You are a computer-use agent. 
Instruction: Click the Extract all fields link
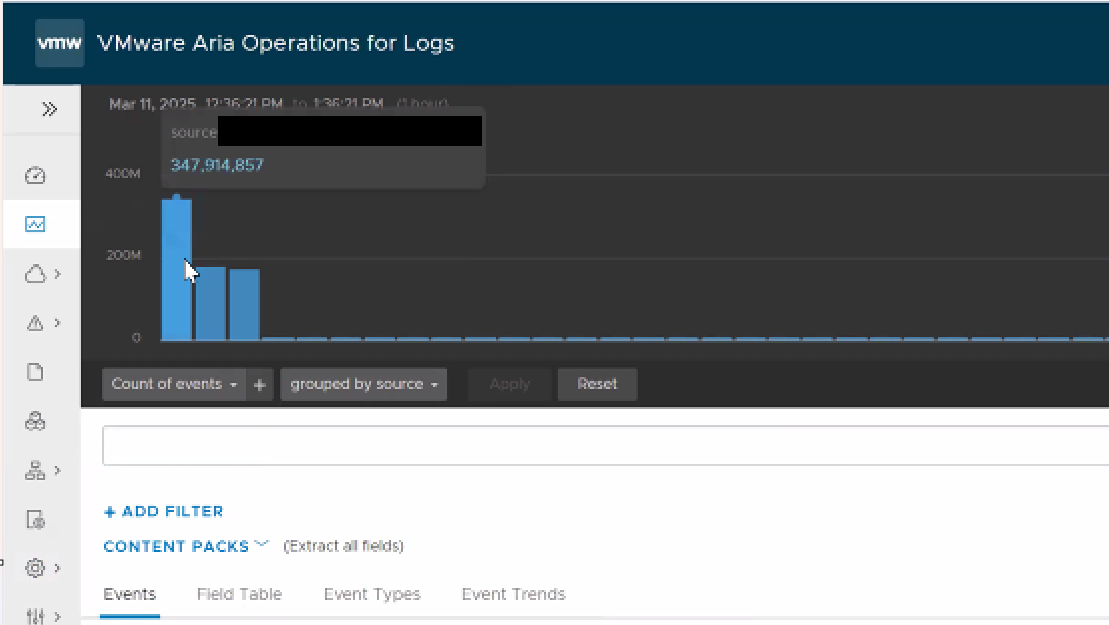click(x=344, y=546)
